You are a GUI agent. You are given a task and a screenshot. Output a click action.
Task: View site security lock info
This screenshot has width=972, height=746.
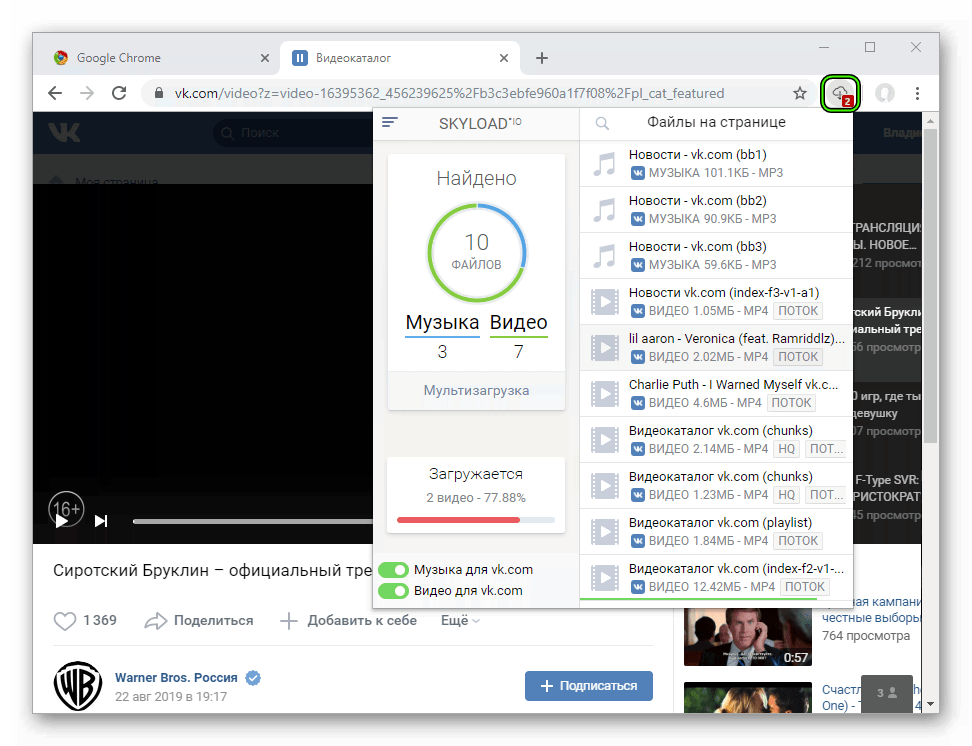pos(159,94)
